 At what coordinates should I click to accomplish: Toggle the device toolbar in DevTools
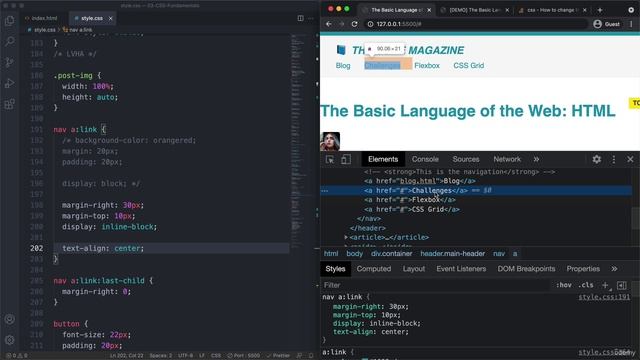[x=346, y=160]
